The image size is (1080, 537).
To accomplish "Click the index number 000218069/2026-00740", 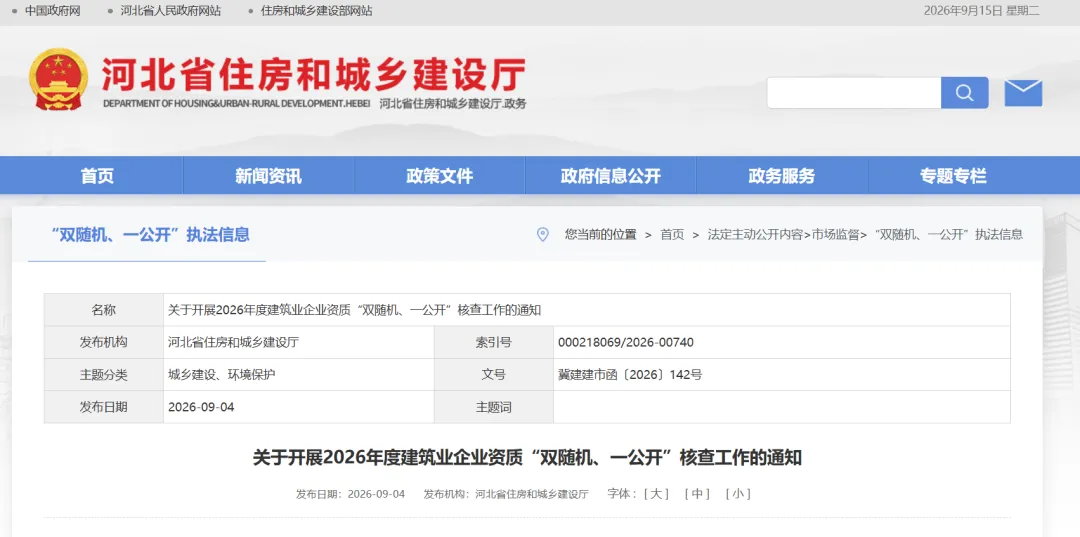I will (626, 342).
